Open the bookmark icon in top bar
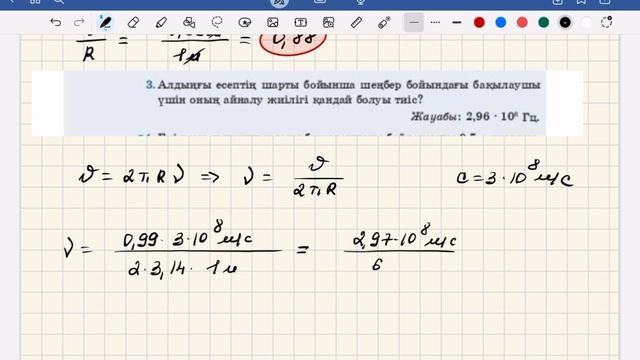The image size is (640, 360). (581, 2)
